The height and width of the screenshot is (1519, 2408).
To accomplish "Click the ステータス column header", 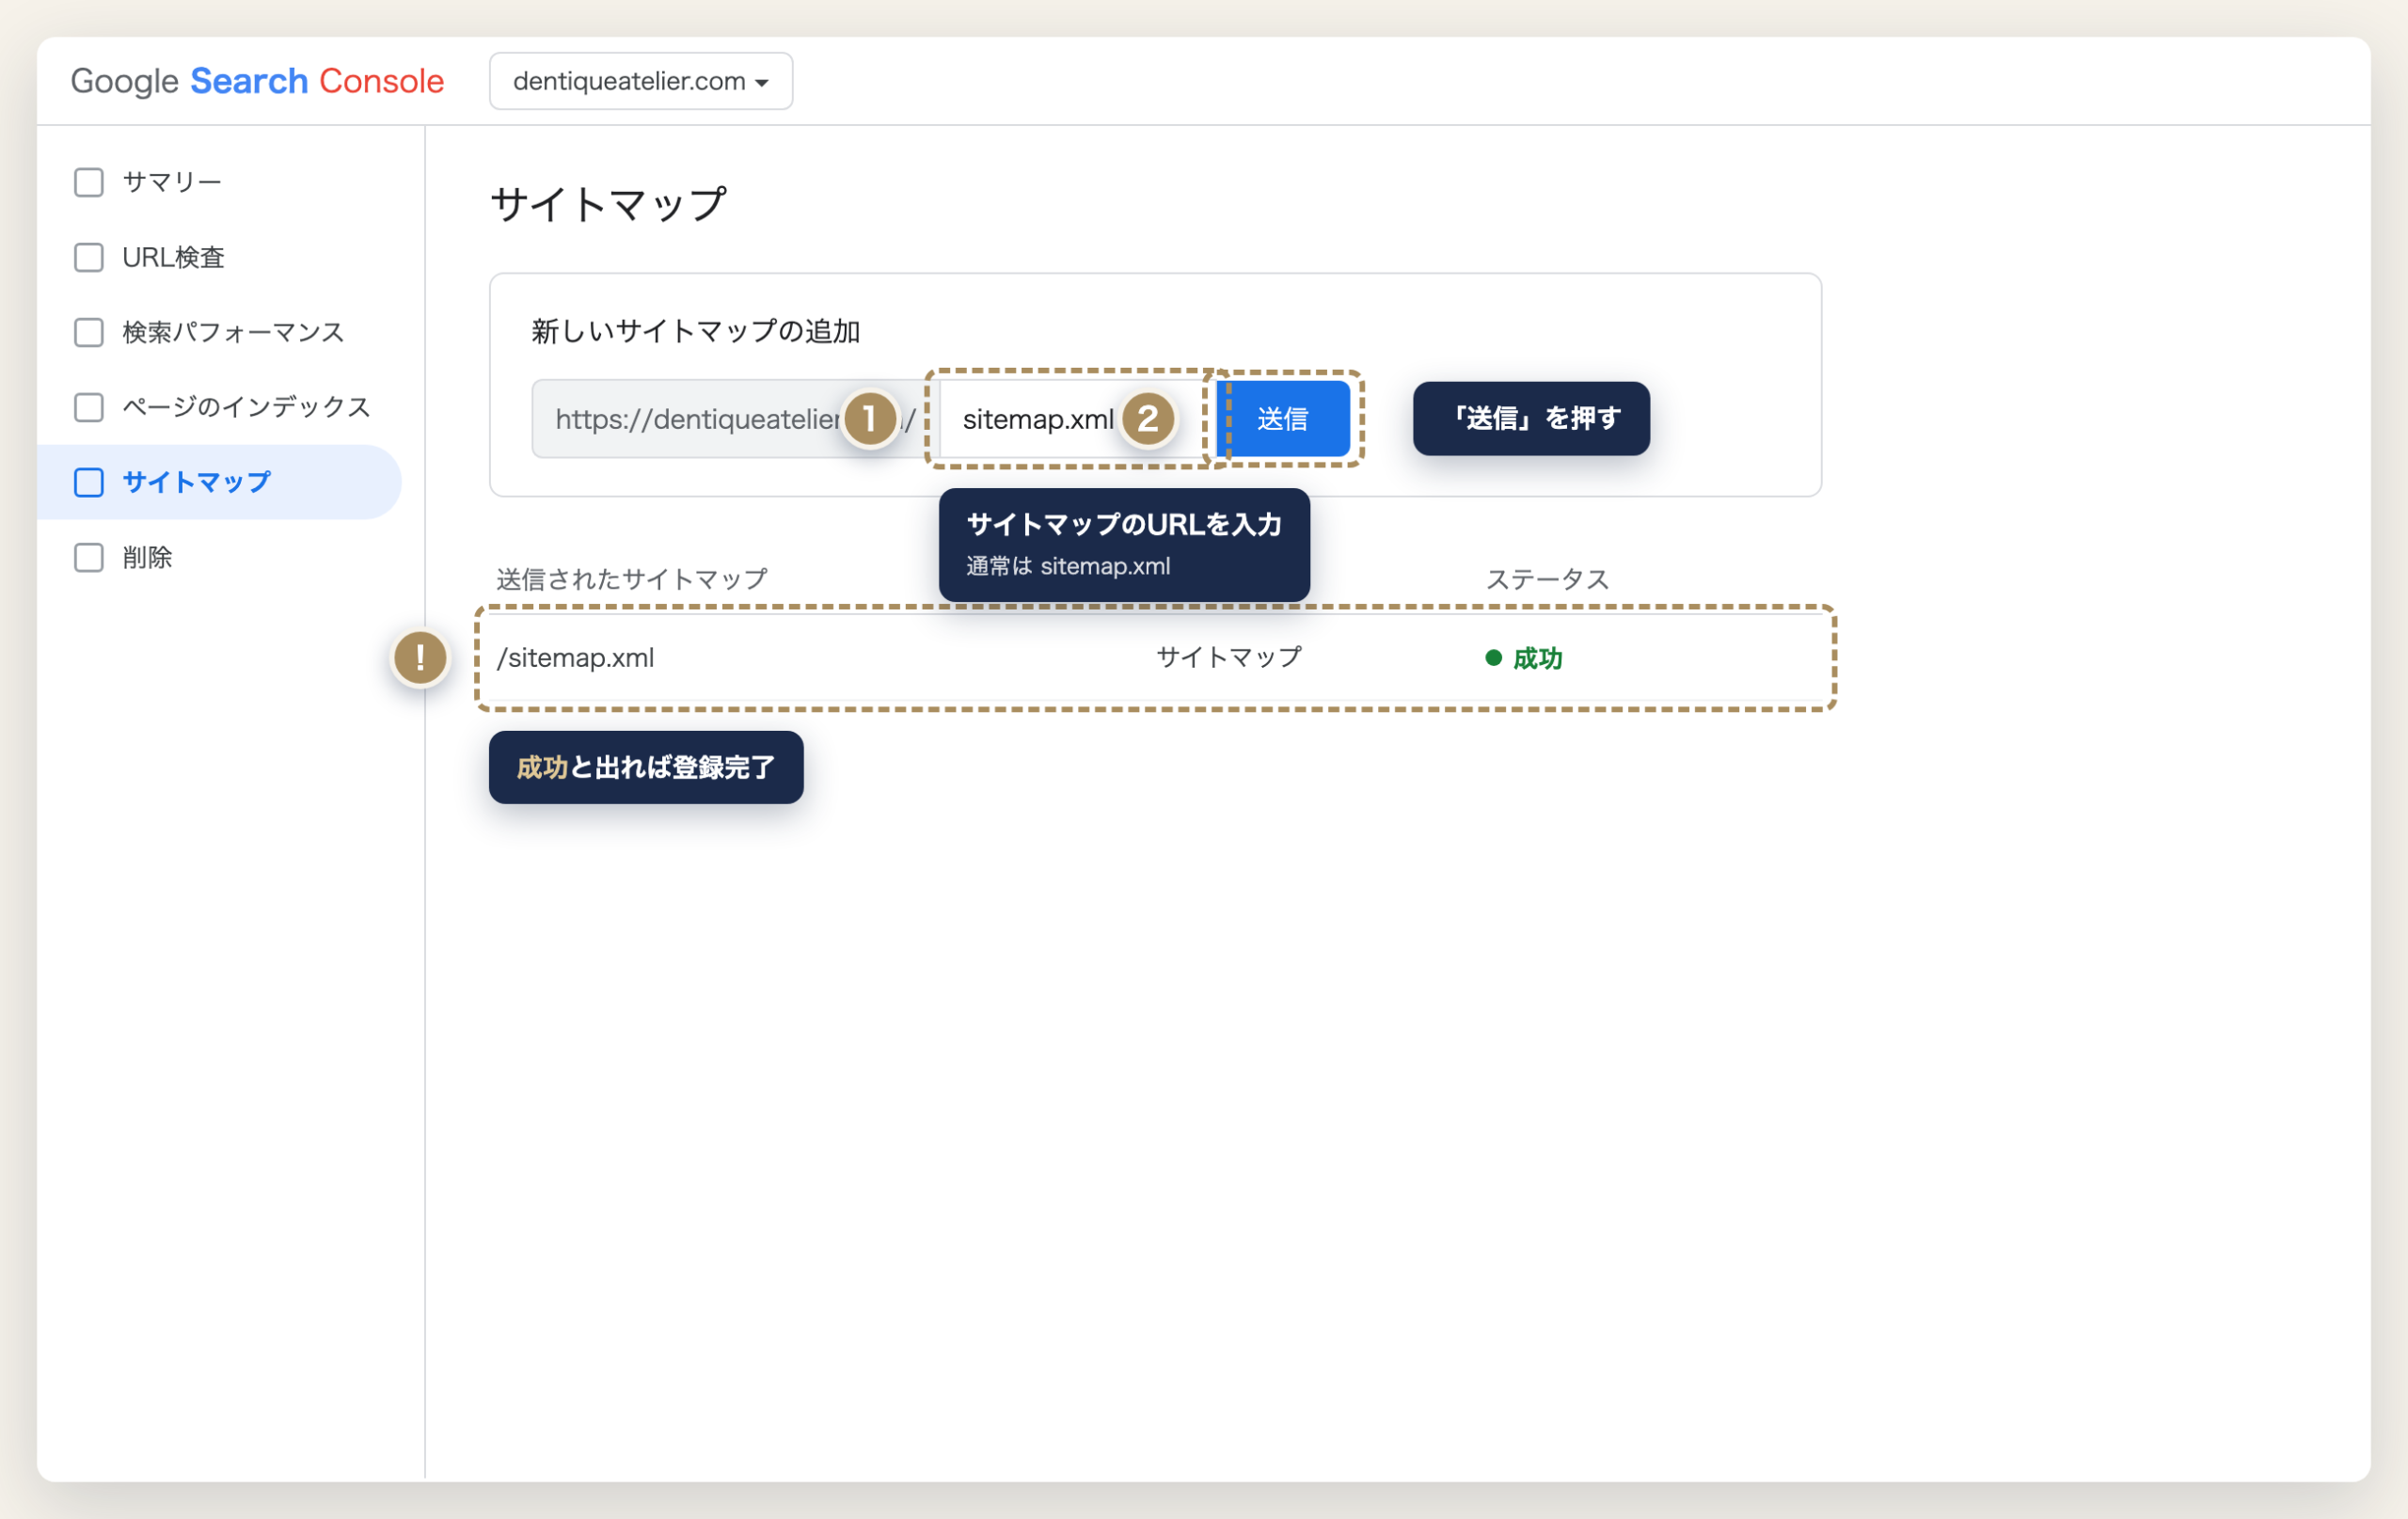I will coord(1547,579).
